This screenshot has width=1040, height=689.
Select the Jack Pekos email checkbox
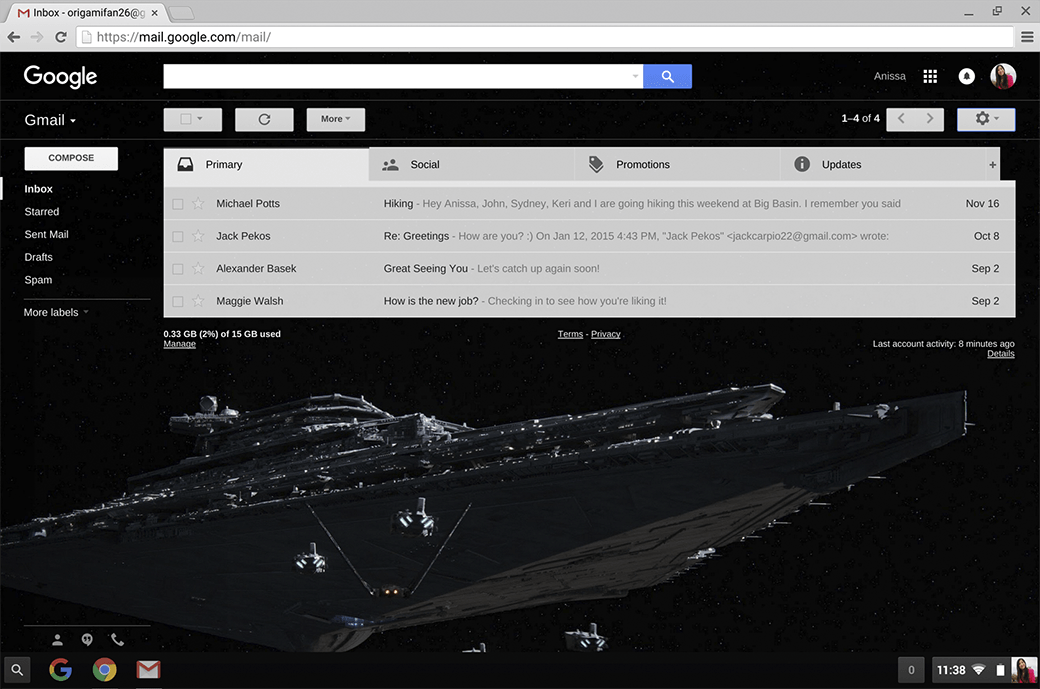[x=178, y=237]
